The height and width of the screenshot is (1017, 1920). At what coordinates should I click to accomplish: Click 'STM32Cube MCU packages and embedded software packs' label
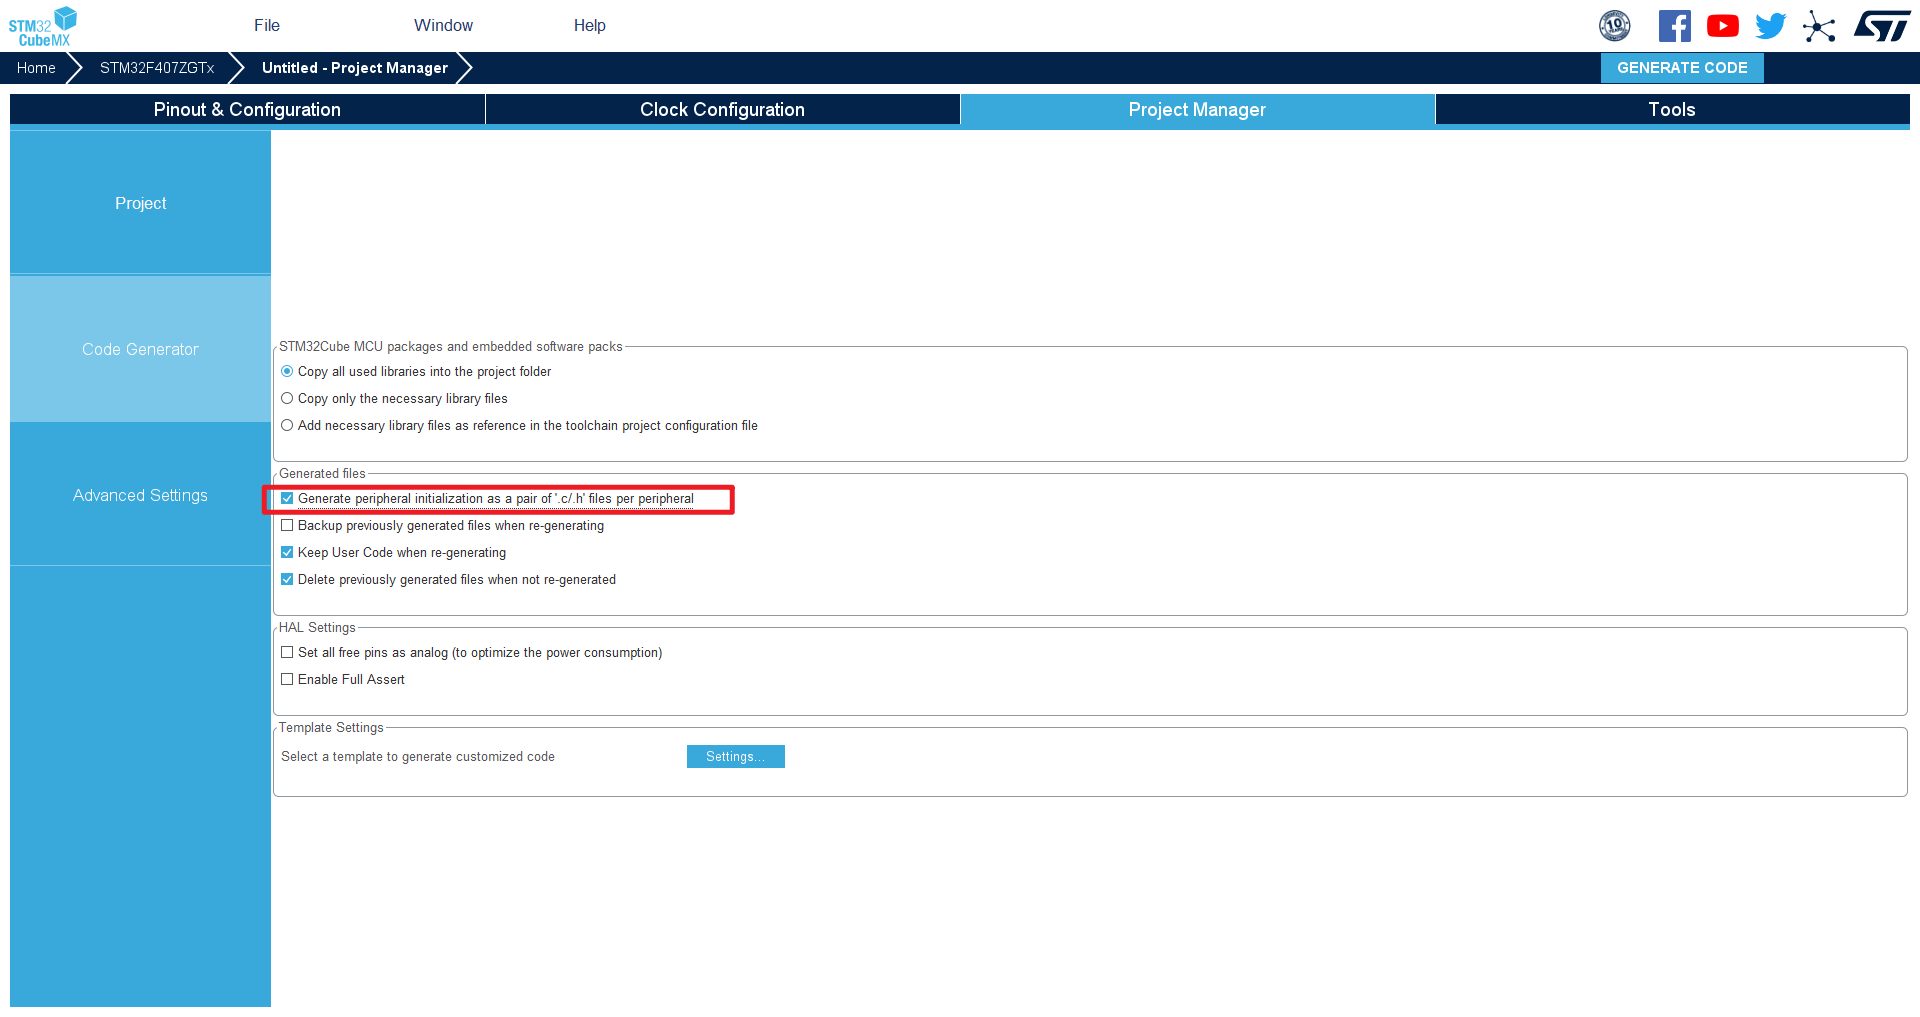pyautogui.click(x=451, y=347)
